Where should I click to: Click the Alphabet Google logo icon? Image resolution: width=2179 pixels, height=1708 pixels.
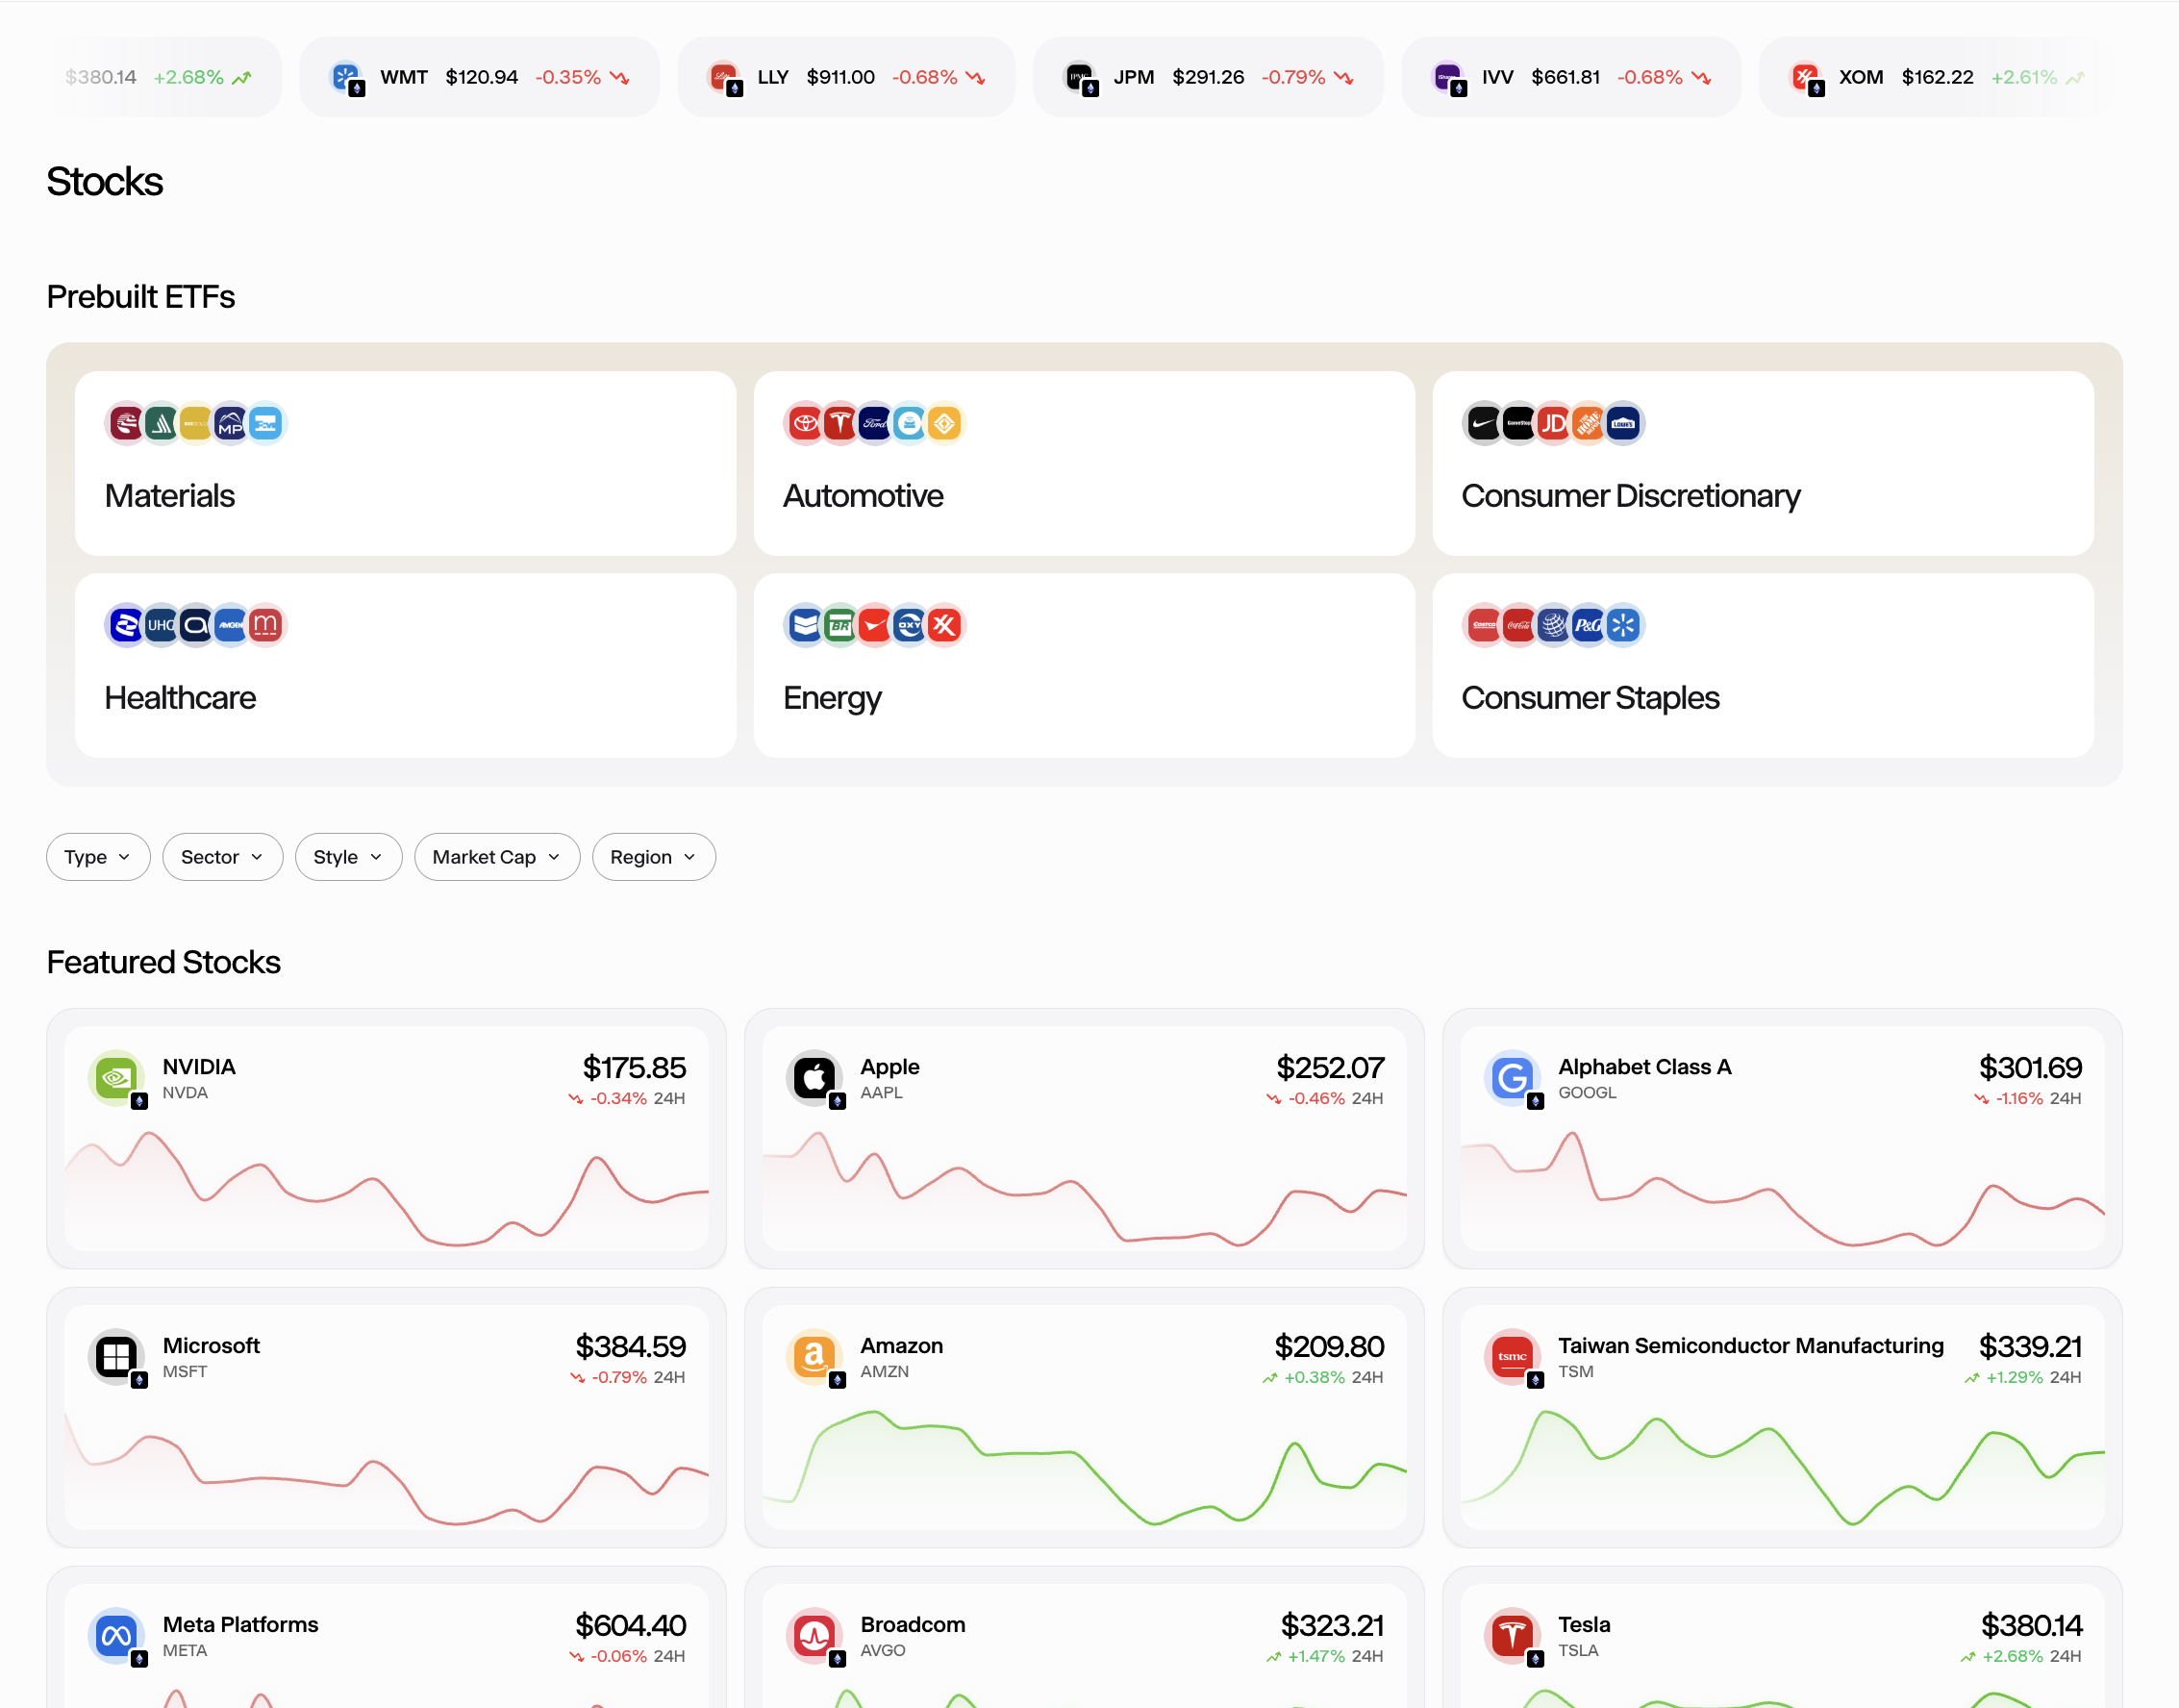pyautogui.click(x=1511, y=1078)
